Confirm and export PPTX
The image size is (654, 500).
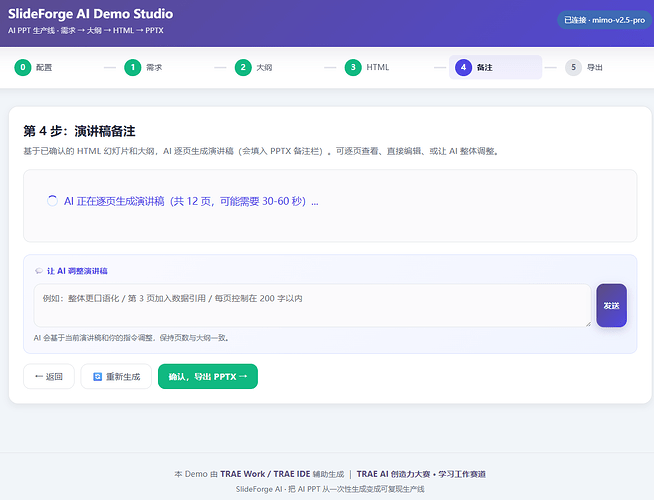[208, 377]
